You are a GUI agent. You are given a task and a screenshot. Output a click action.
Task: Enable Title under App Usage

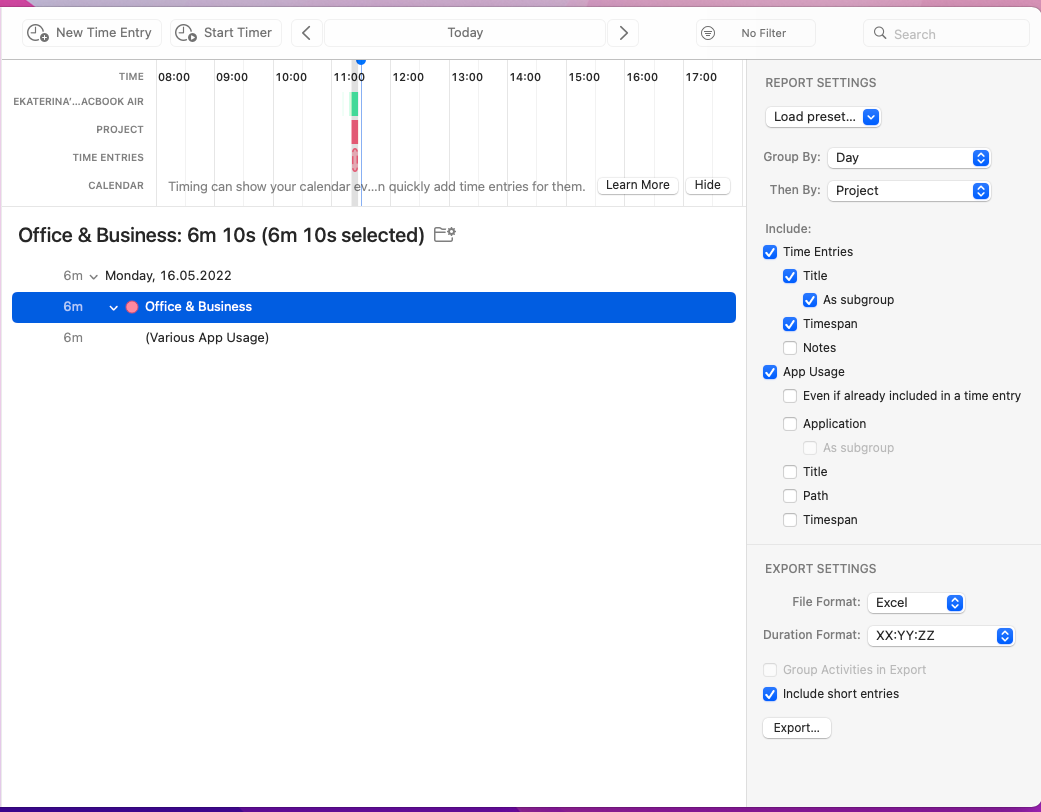[790, 472]
